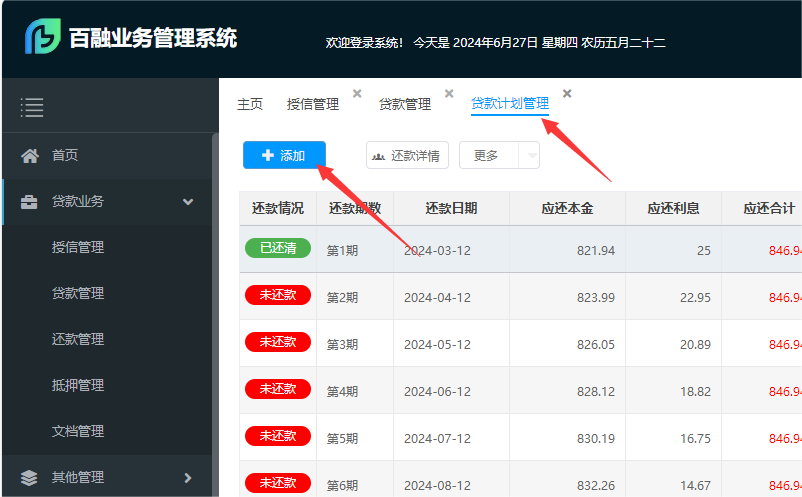Open 还款管理 in the sidebar
The width and height of the screenshot is (802, 497).
tap(78, 340)
